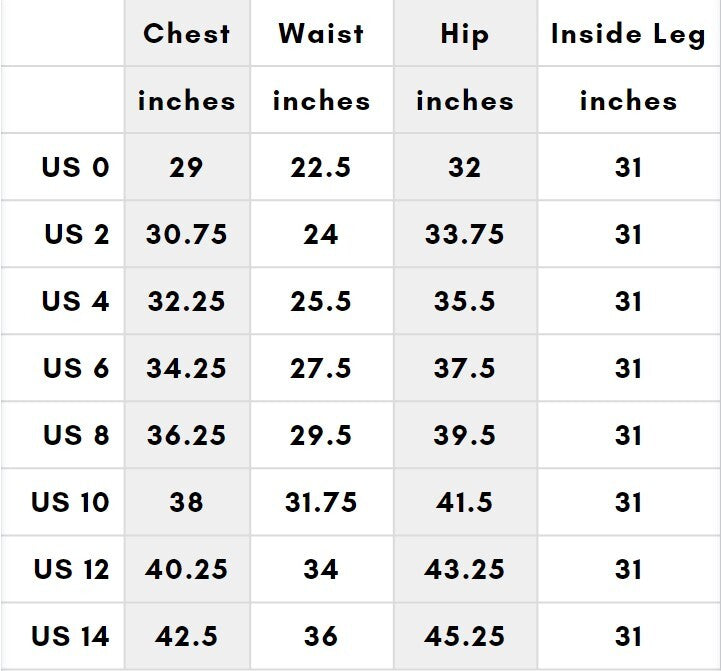Click the Waist column header
Image resolution: width=721 pixels, height=671 pixels.
(x=321, y=33)
